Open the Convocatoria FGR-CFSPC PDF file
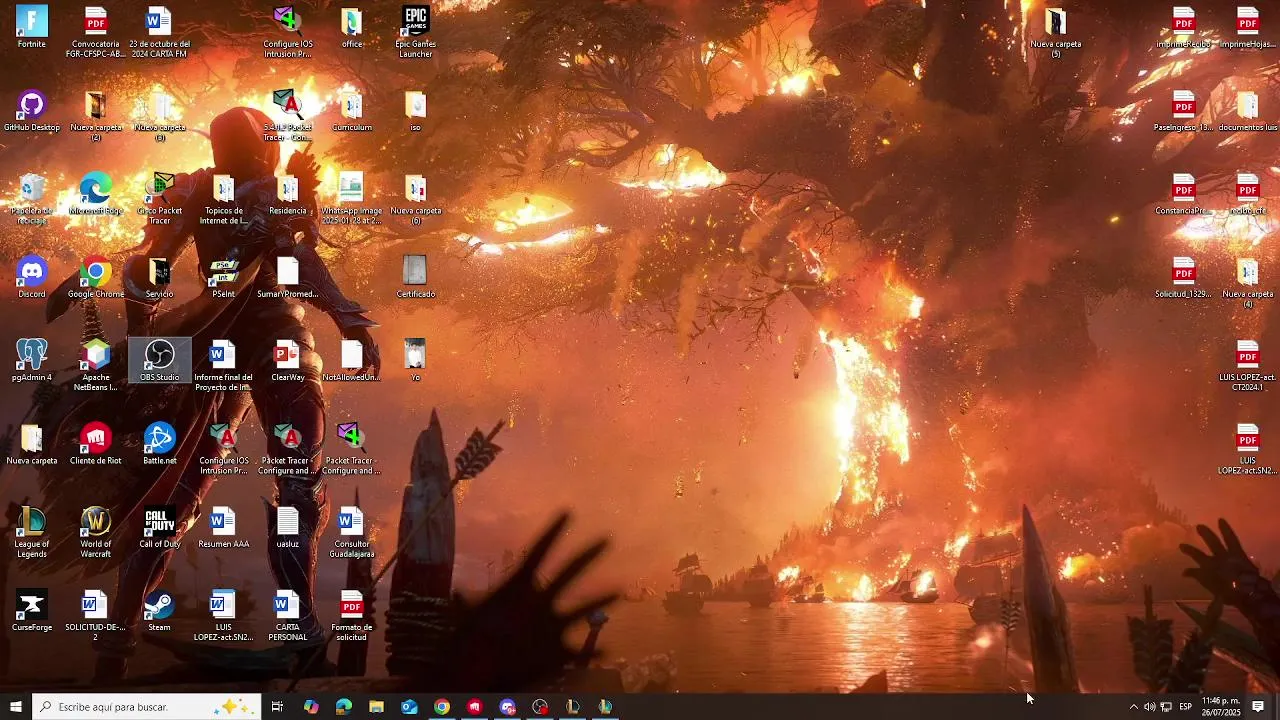Screen dimensions: 1280x720 pos(96,32)
